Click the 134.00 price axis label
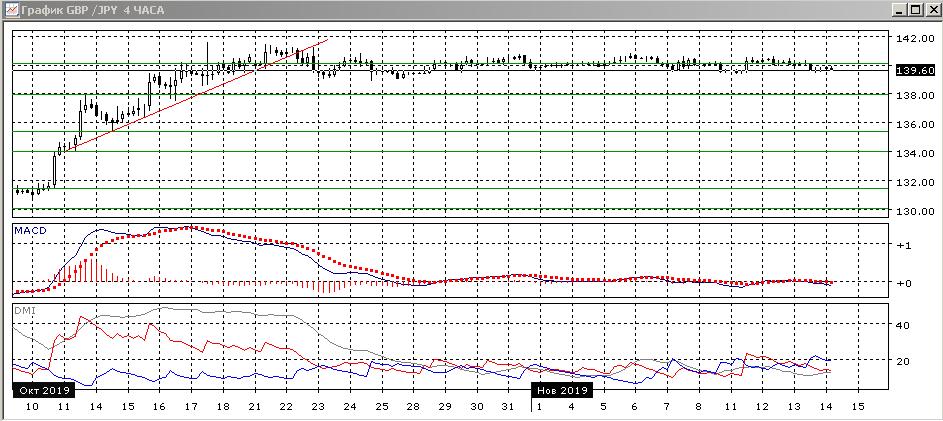 click(915, 153)
